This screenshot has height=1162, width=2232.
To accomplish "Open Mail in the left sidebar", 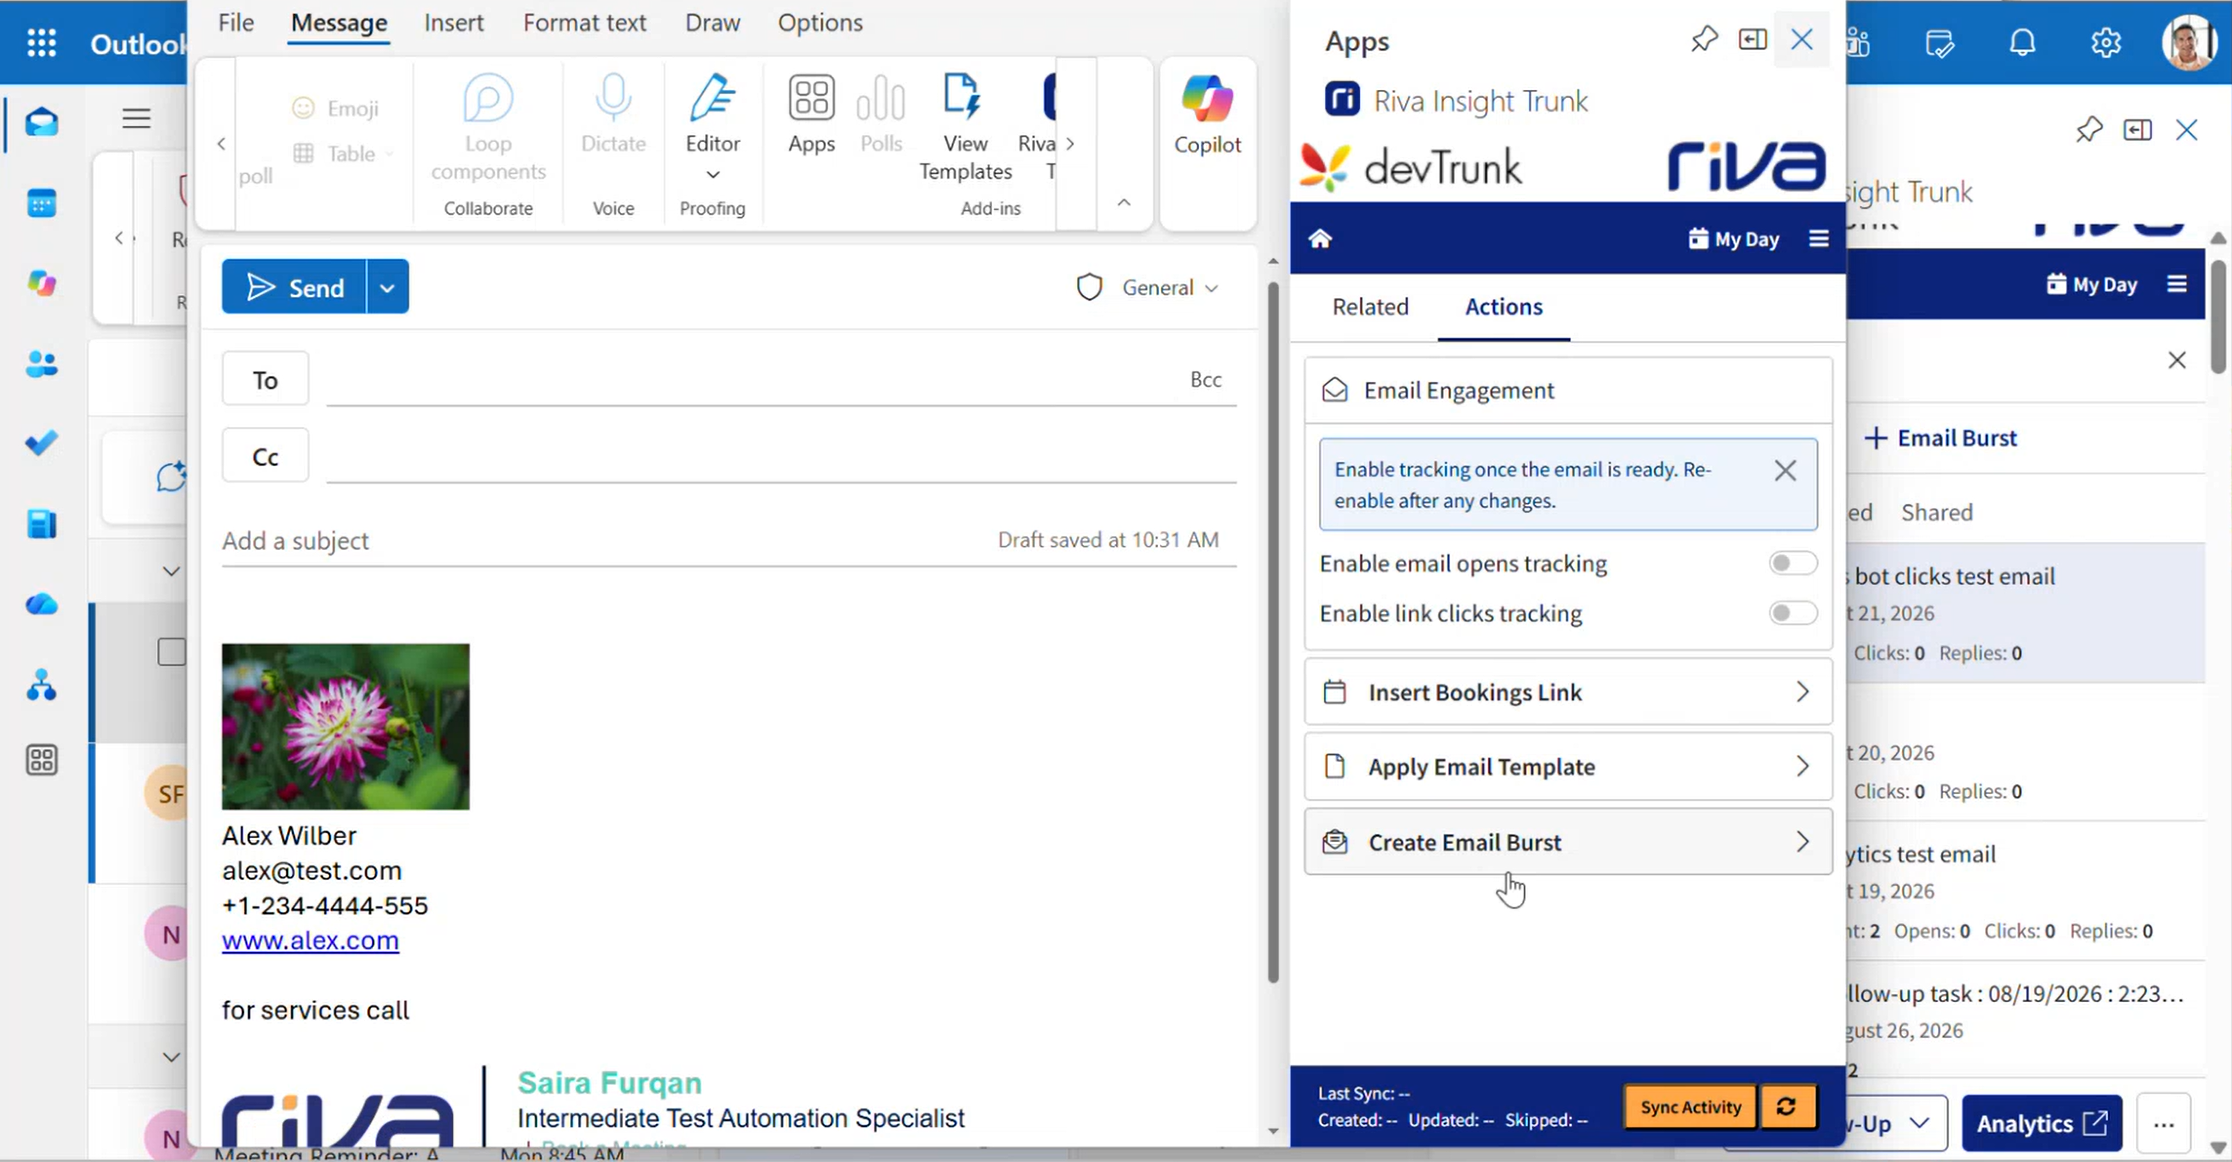I will pos(41,123).
